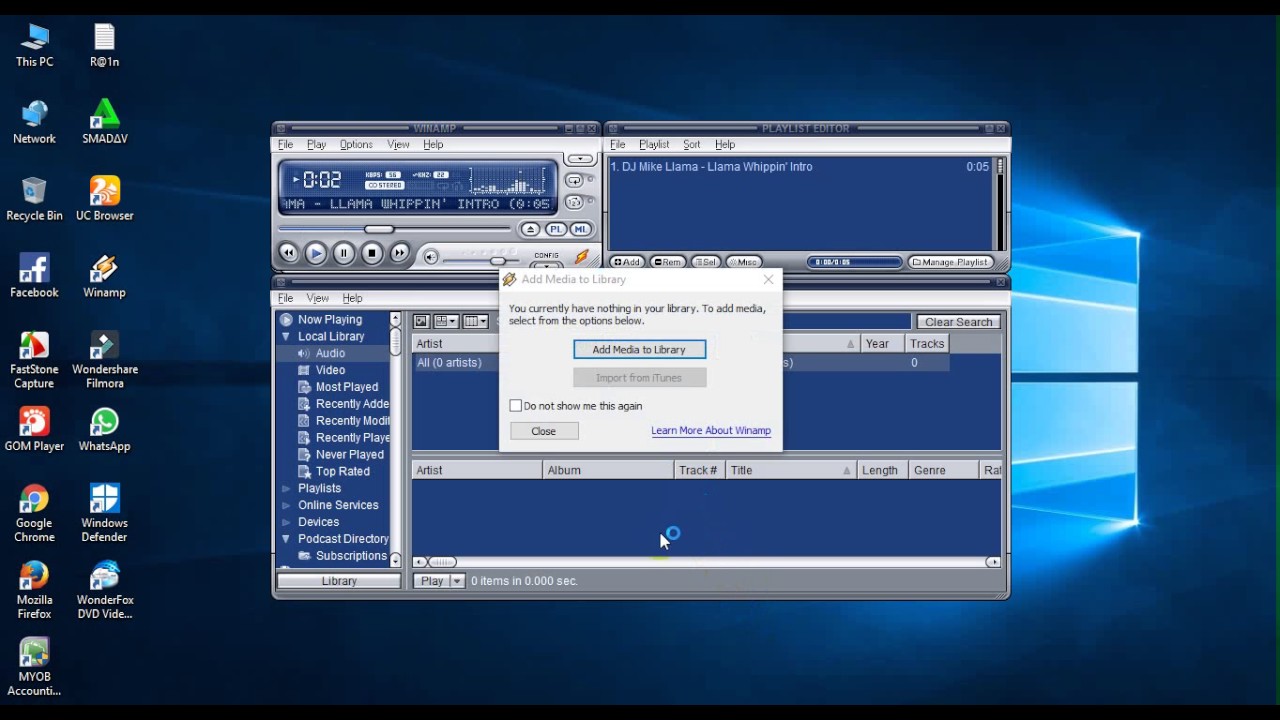1280x720 pixels.
Task: Click the Add button in Playlist Editor
Action: coord(627,262)
